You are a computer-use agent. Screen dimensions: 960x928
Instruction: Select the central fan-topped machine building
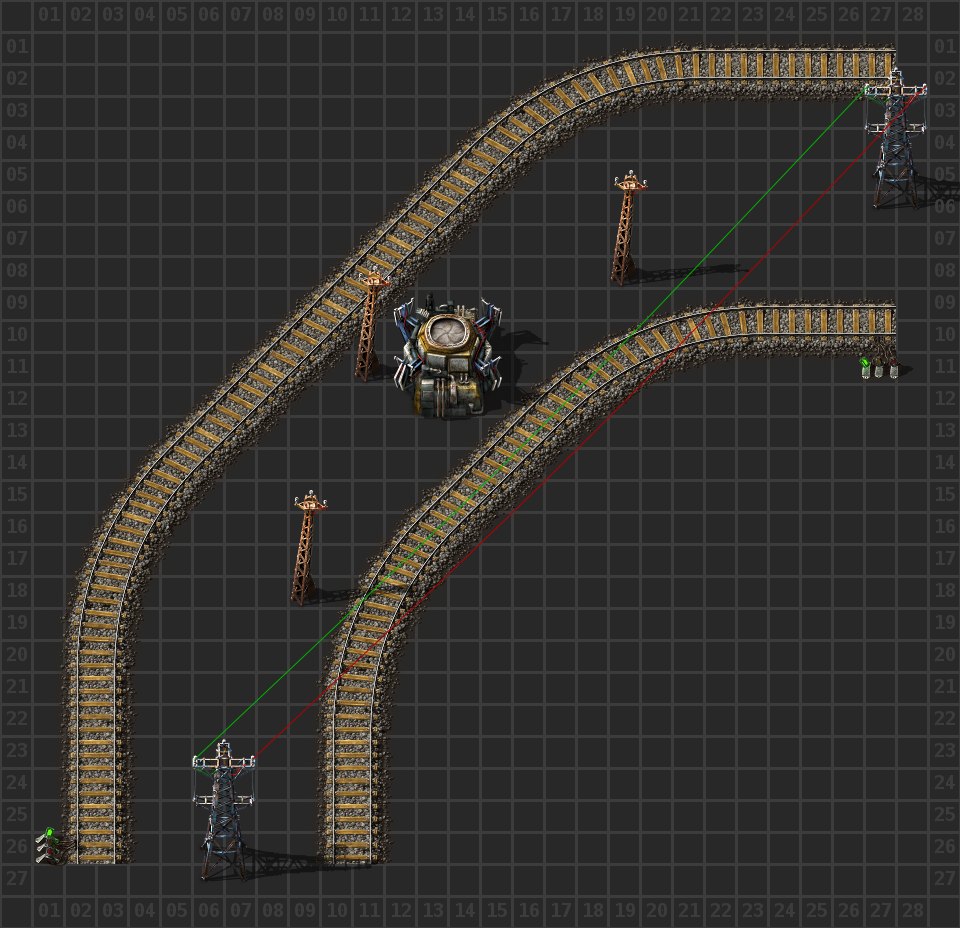click(x=448, y=357)
